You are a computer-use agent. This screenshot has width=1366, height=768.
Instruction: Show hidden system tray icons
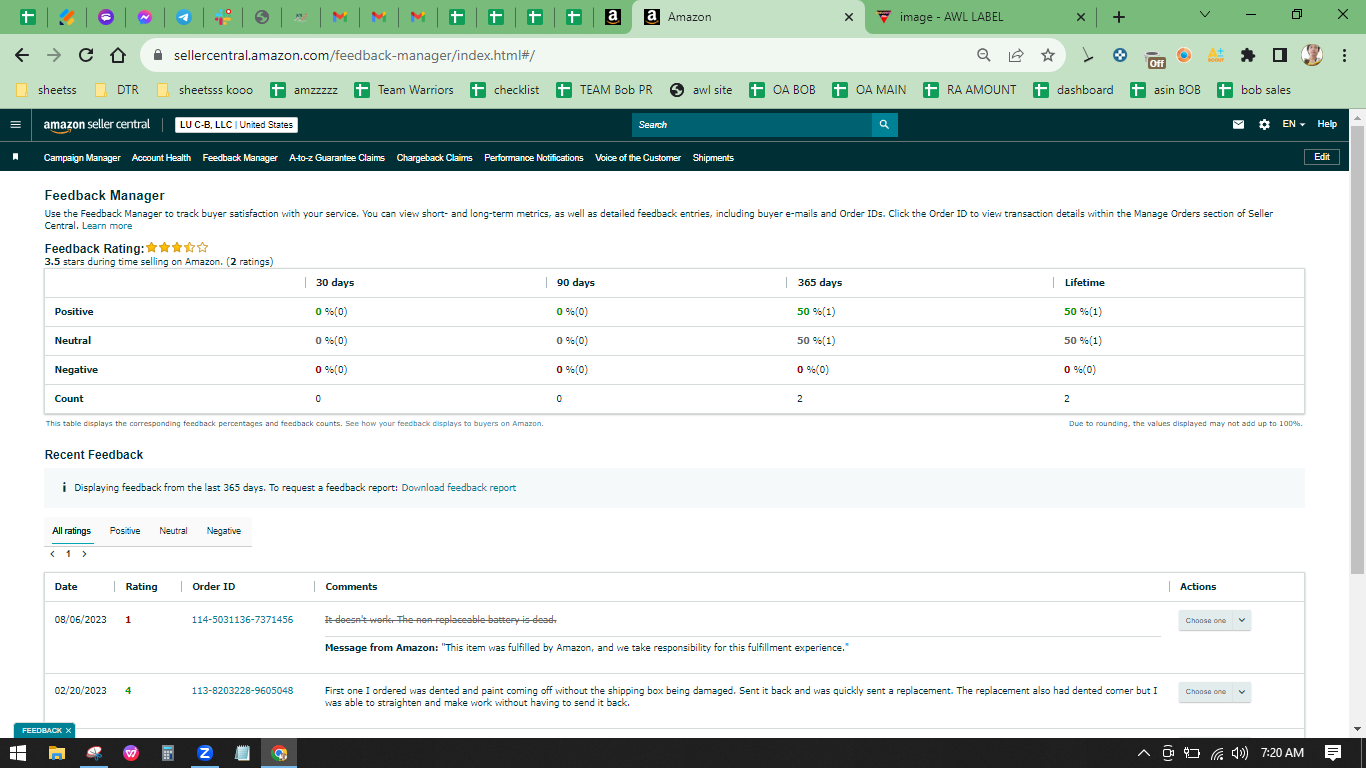point(1144,753)
